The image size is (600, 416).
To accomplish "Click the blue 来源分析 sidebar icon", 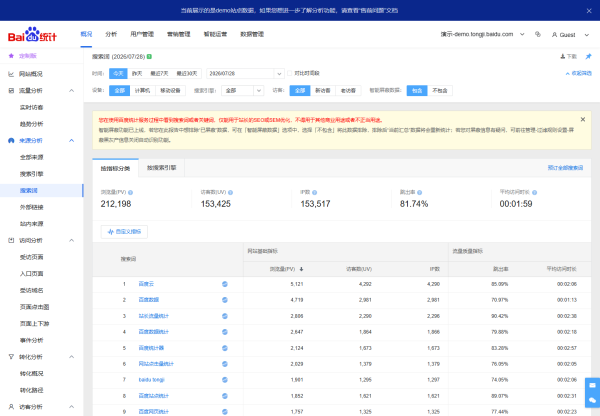I will pos(11,140).
